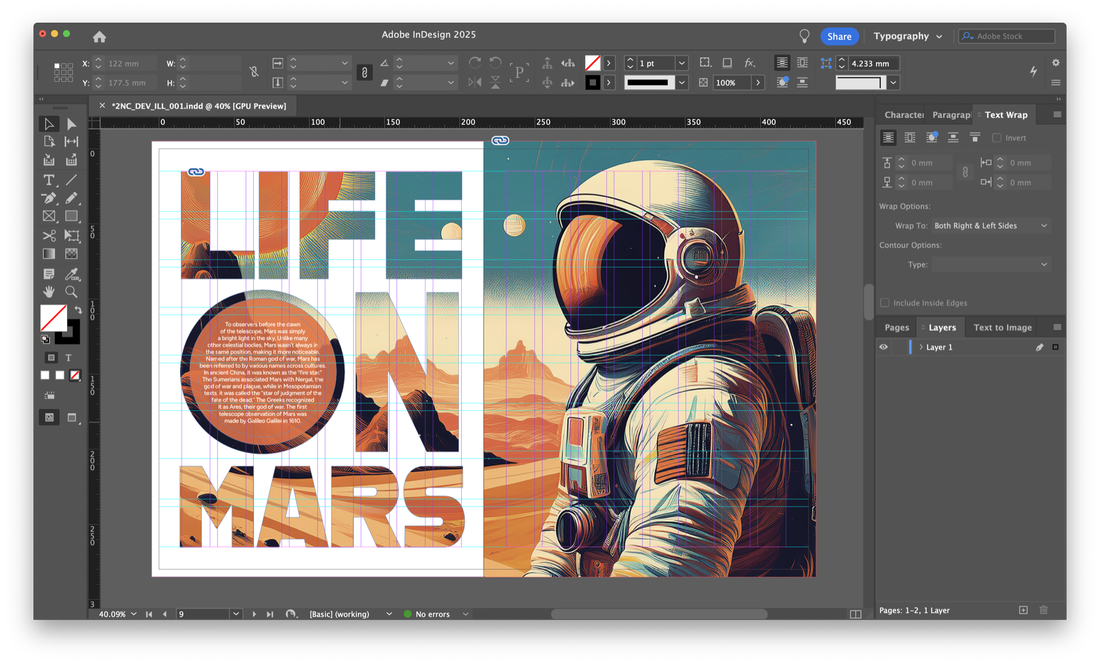Open the Contour Options Type dropdown
The width and height of the screenshot is (1100, 664).
991,264
